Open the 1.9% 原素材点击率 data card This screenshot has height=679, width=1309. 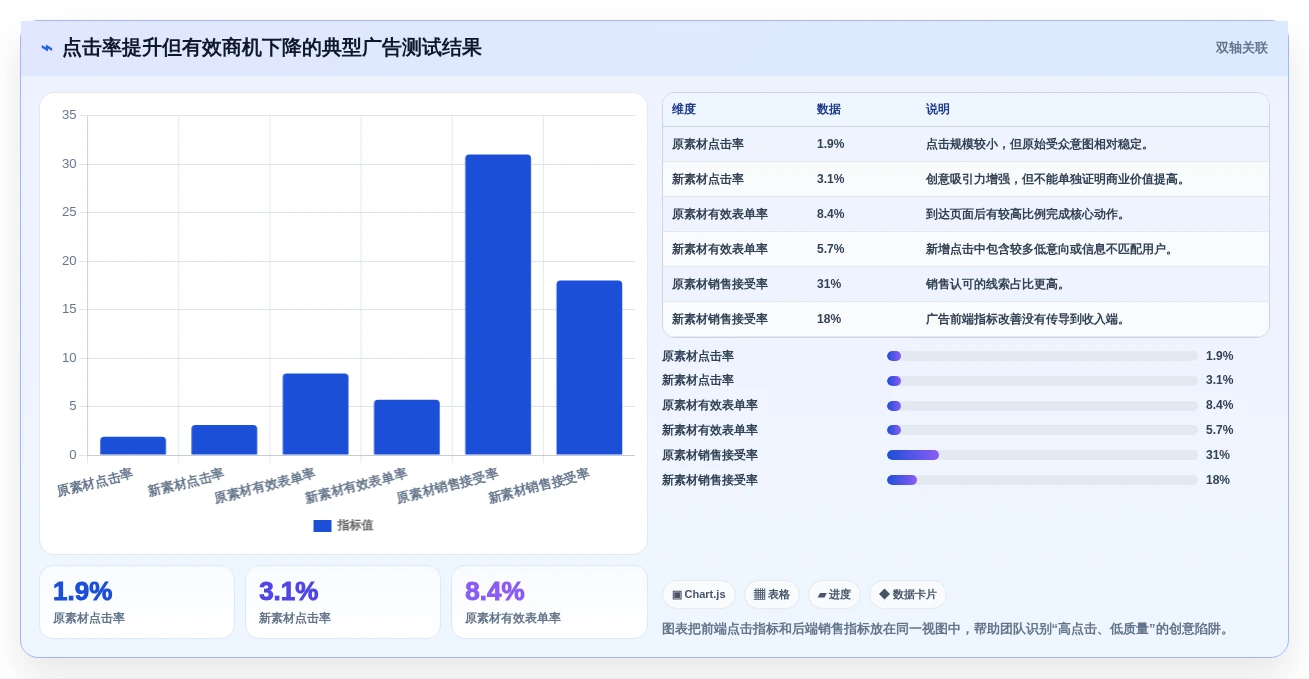coord(137,602)
